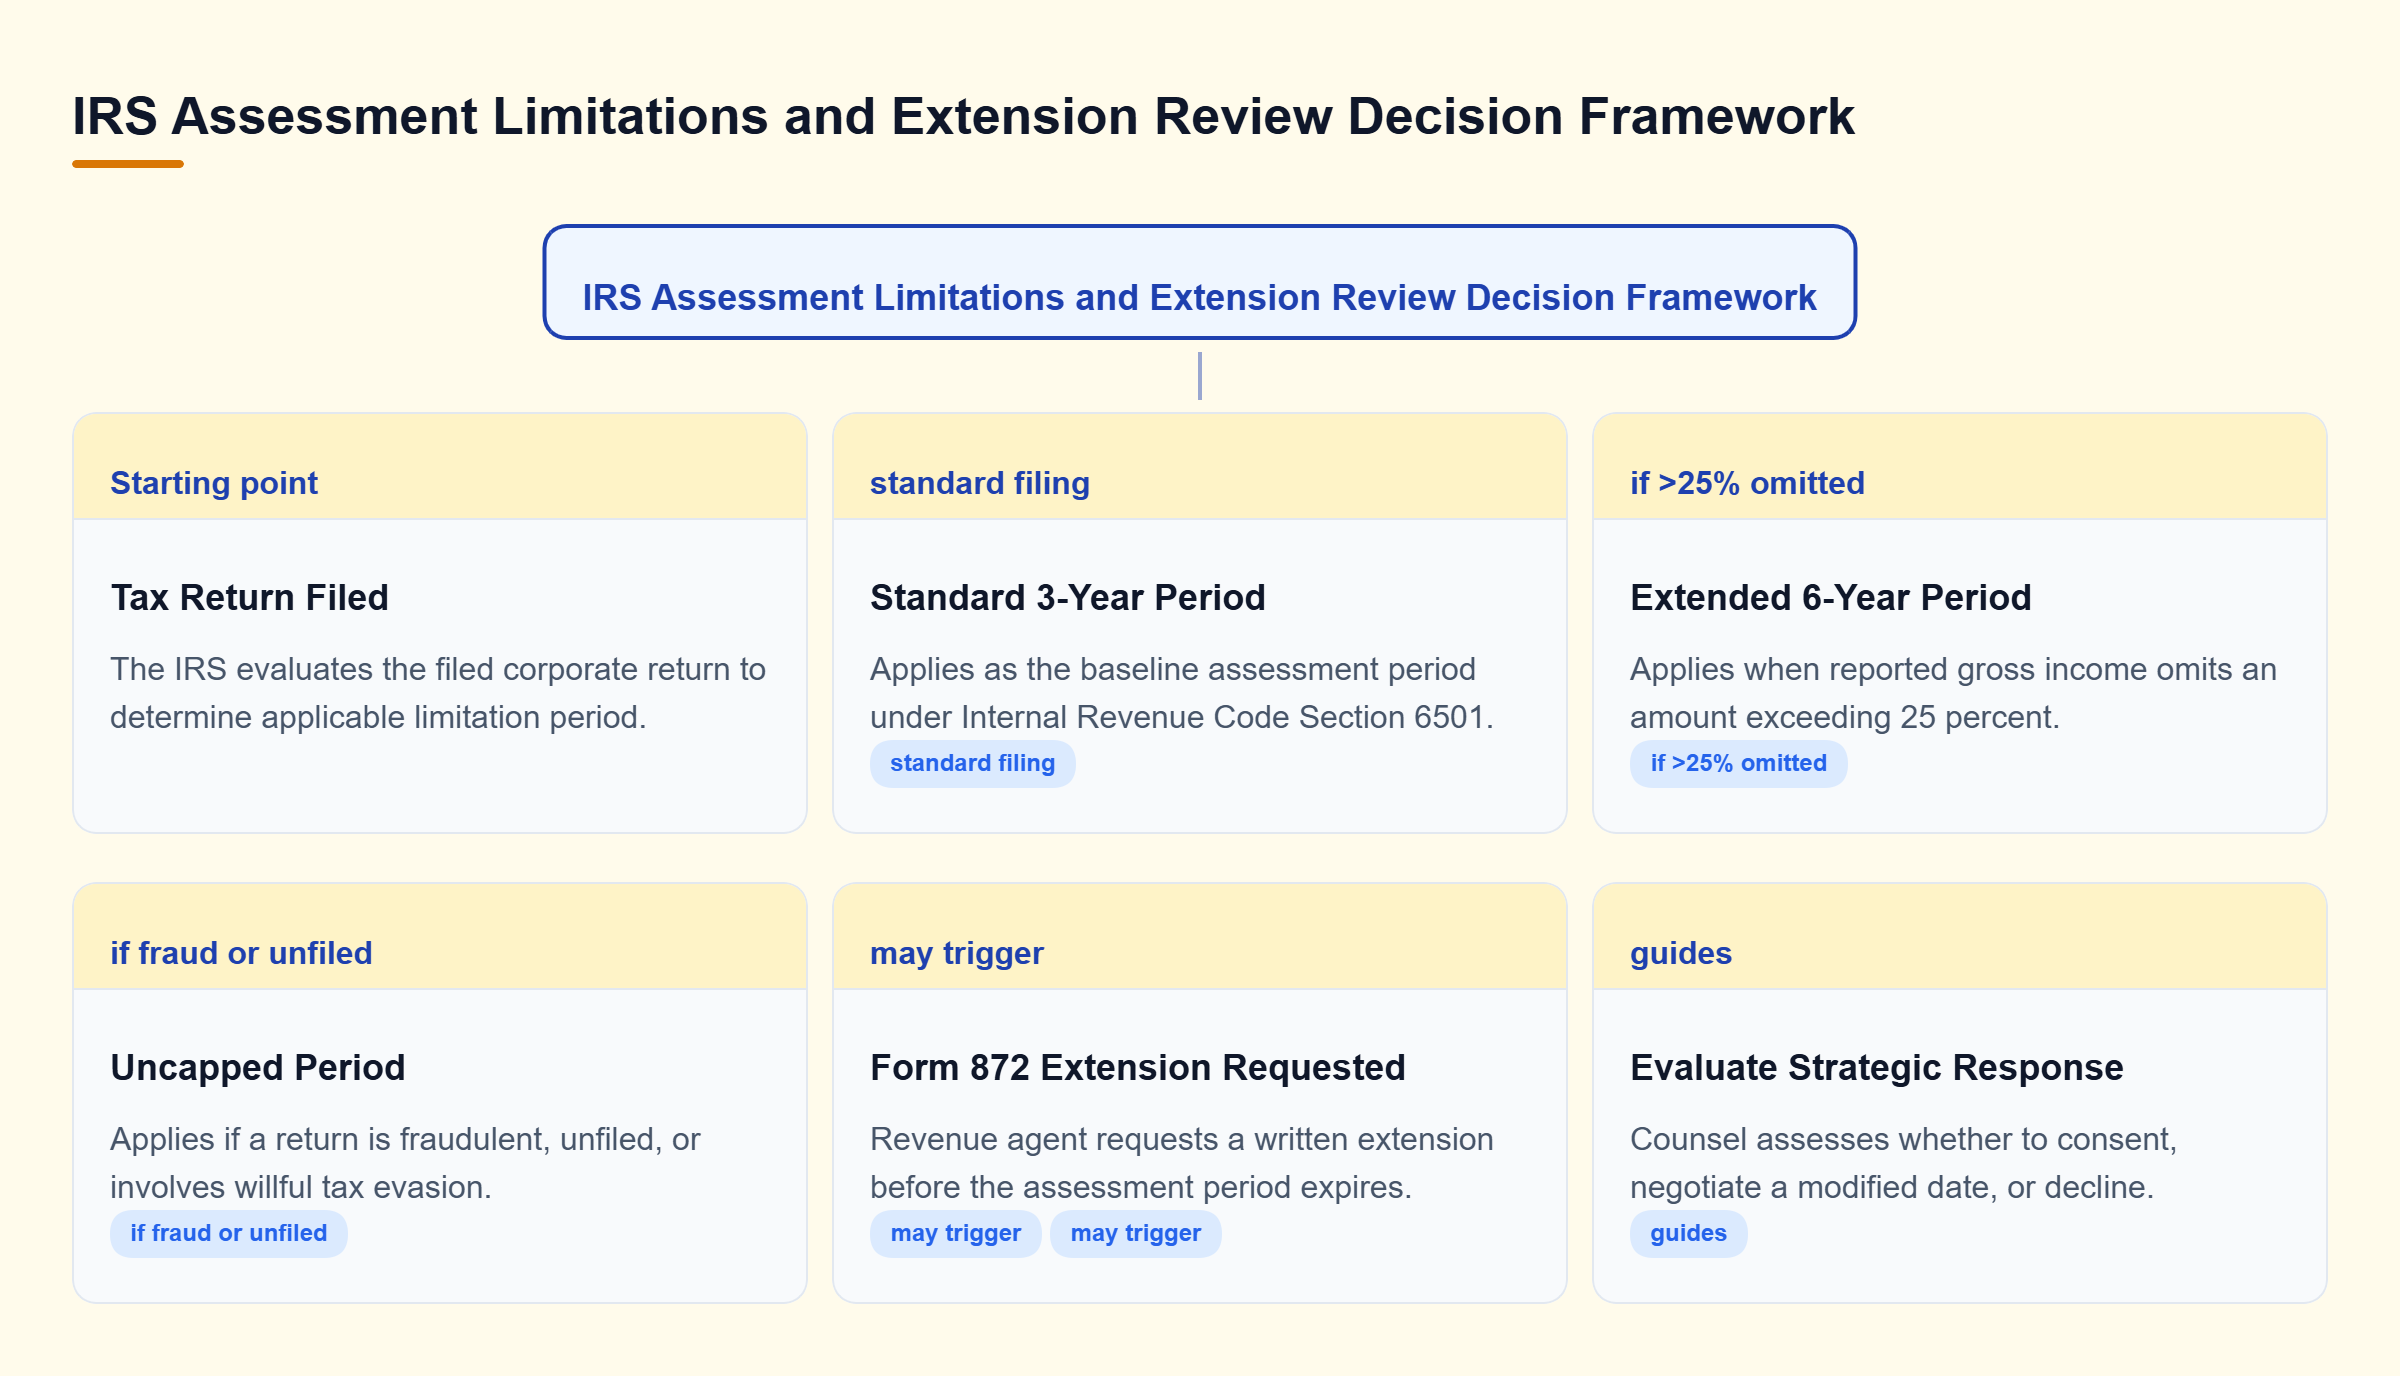Click the 'Counsel assesses whether to consent' text
This screenshot has width=2400, height=1376.
tap(1903, 1163)
